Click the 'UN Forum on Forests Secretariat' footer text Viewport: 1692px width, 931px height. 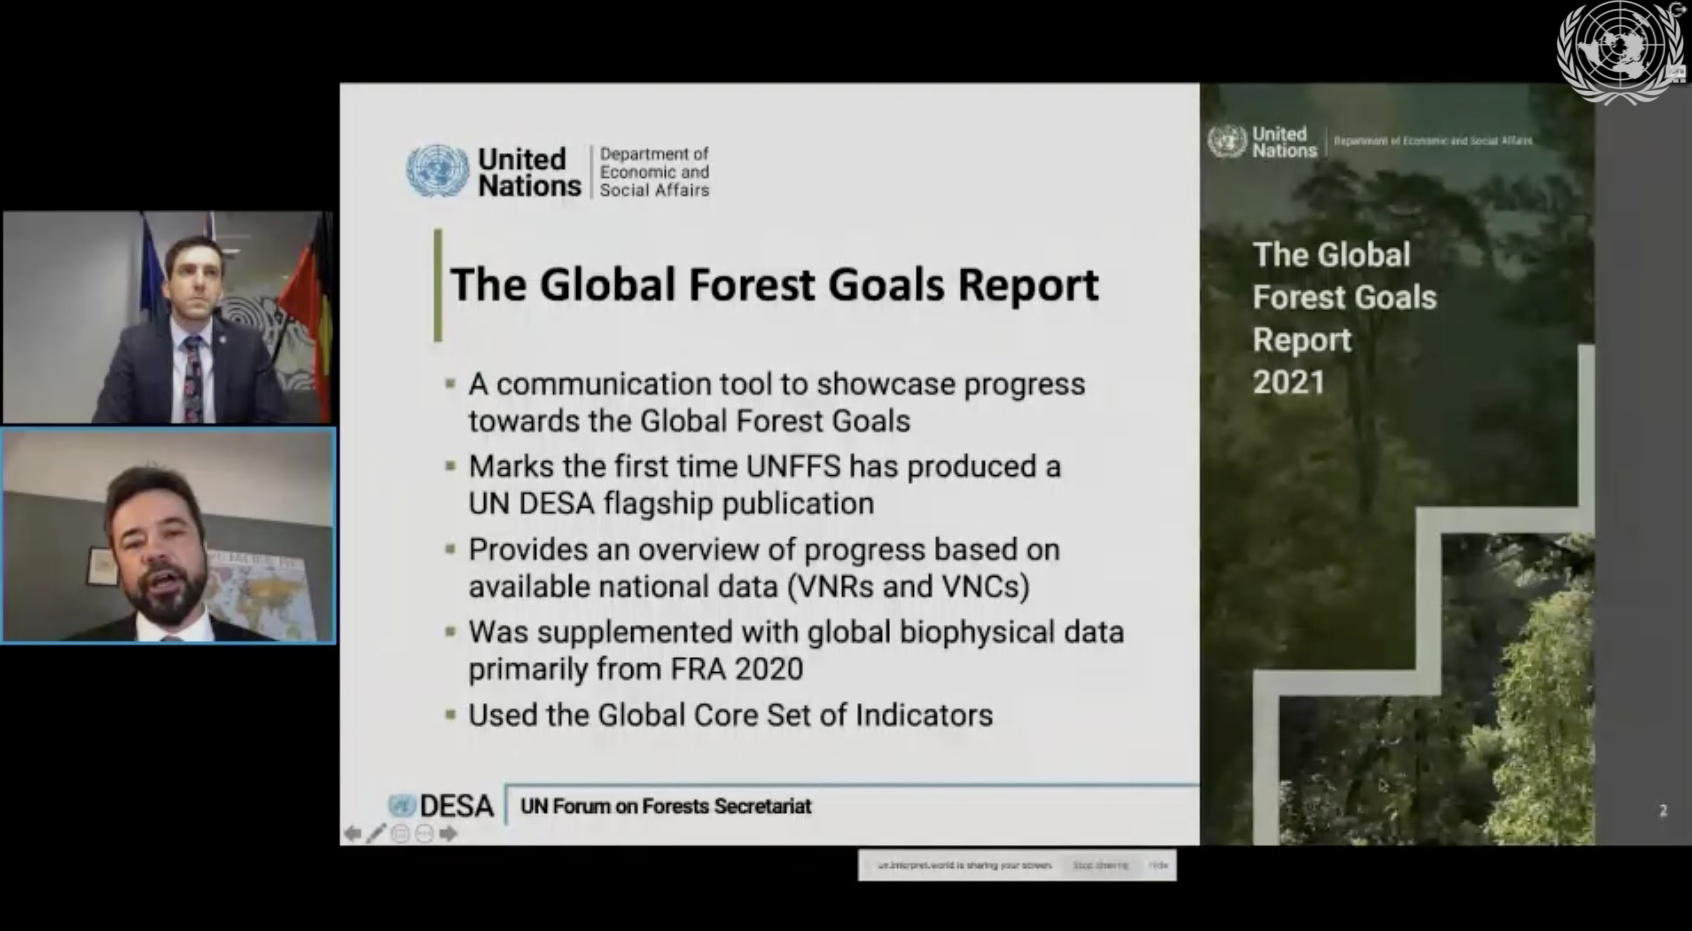(x=666, y=806)
